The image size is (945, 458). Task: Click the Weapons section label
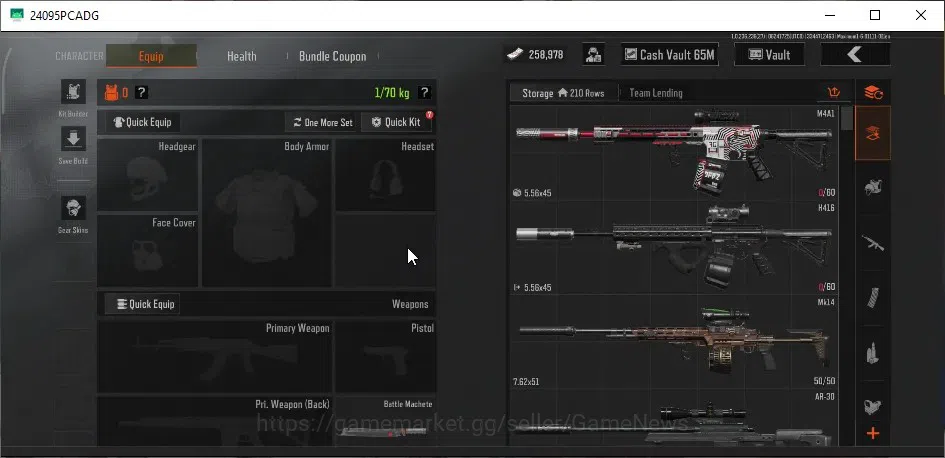click(410, 304)
